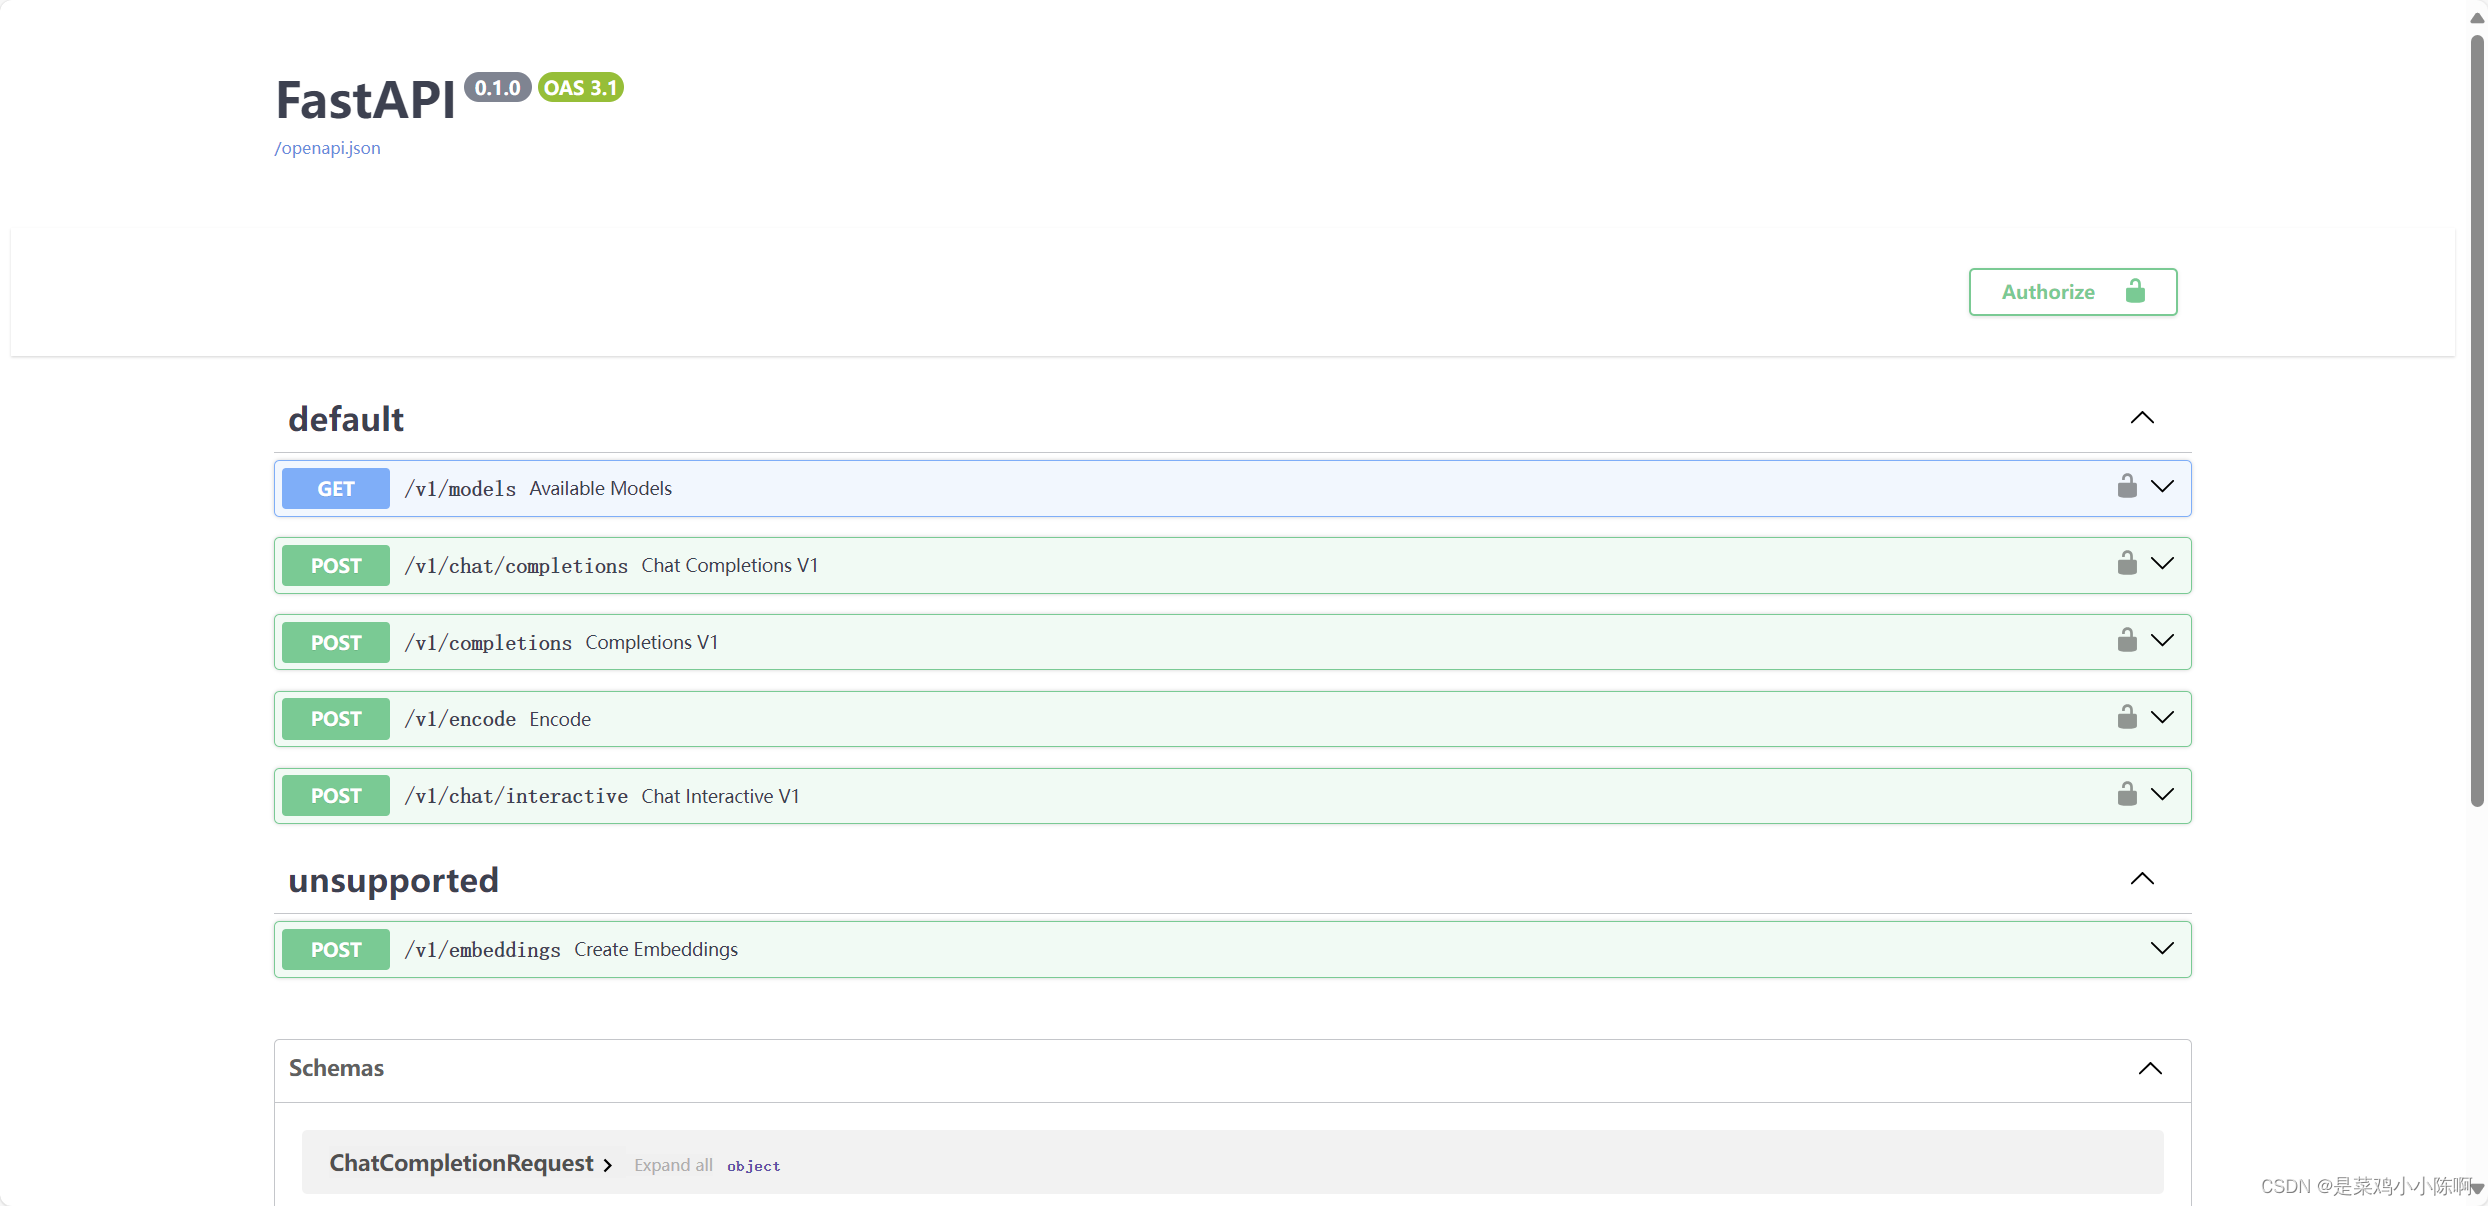The image size is (2488, 1206).
Task: Expand the /v1/chat/completions endpoint chevron
Action: click(2162, 564)
